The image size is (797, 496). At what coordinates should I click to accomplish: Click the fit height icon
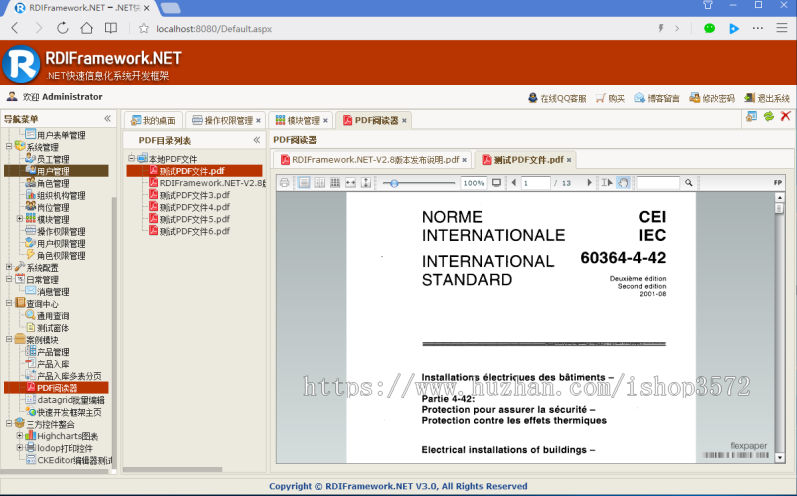(x=365, y=182)
